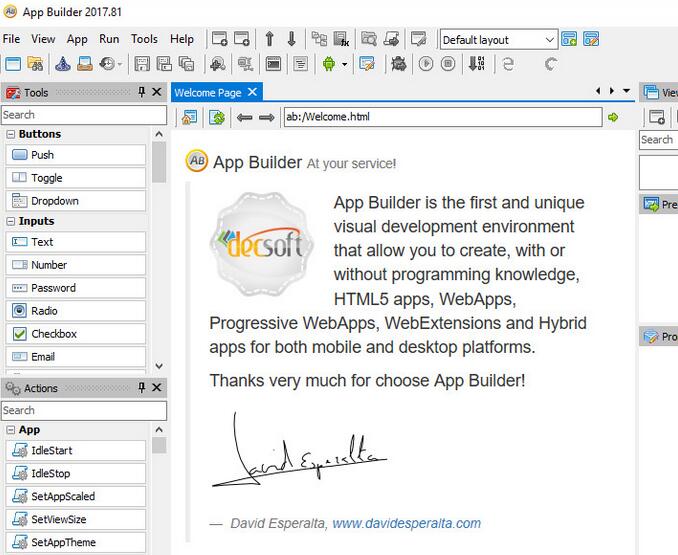The height and width of the screenshot is (555, 678).
Task: Click the recent apps clock icon
Action: click(x=107, y=64)
